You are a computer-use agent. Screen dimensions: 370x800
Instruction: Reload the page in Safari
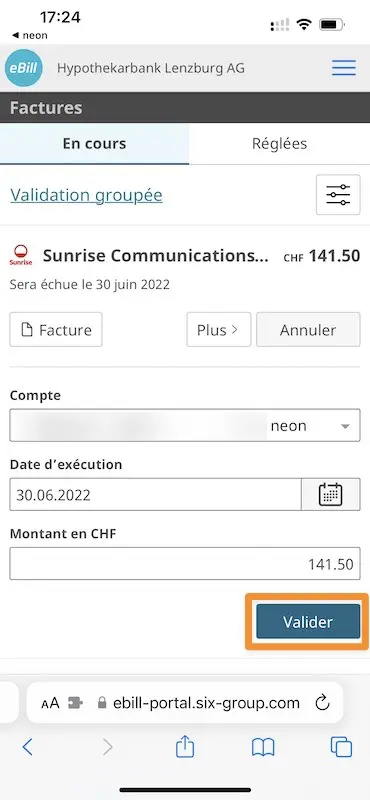323,703
